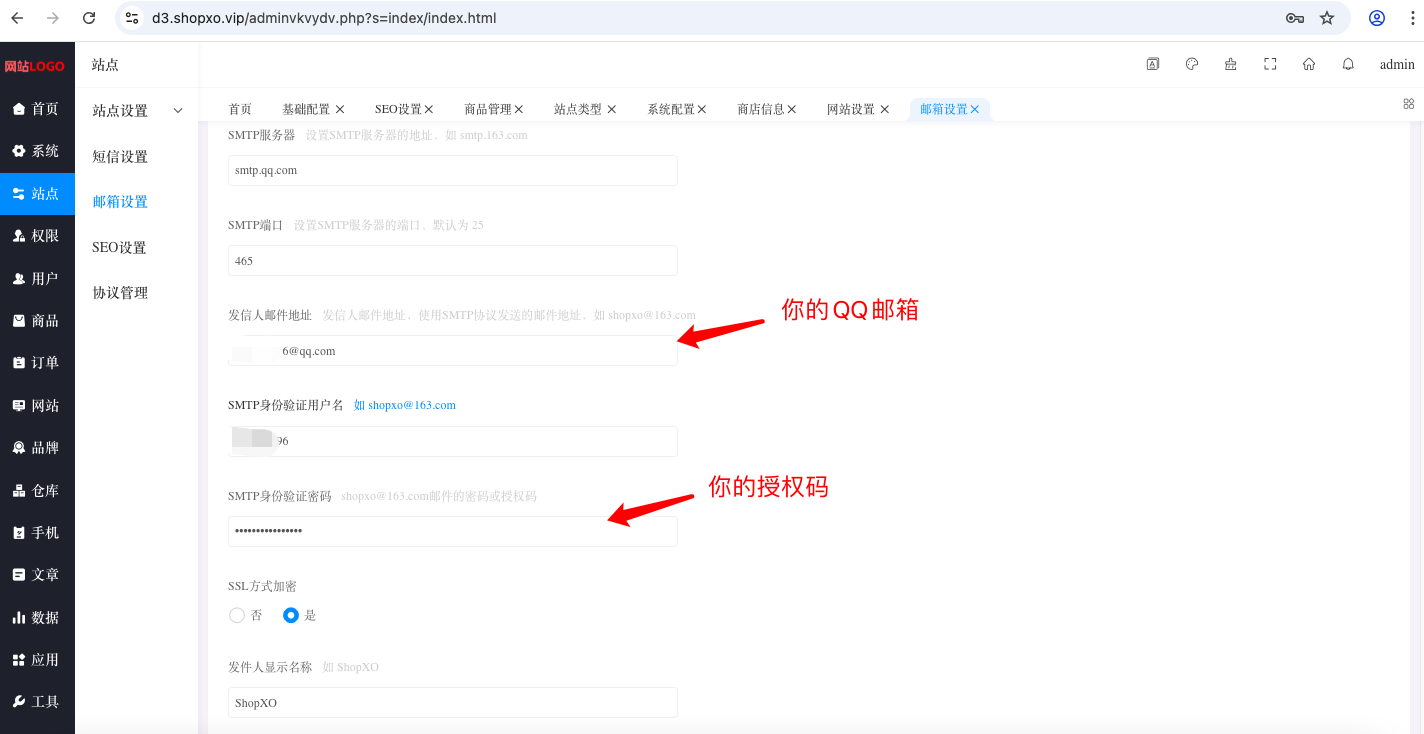Click the browser reload button
The width and height of the screenshot is (1424, 734).
(x=89, y=18)
